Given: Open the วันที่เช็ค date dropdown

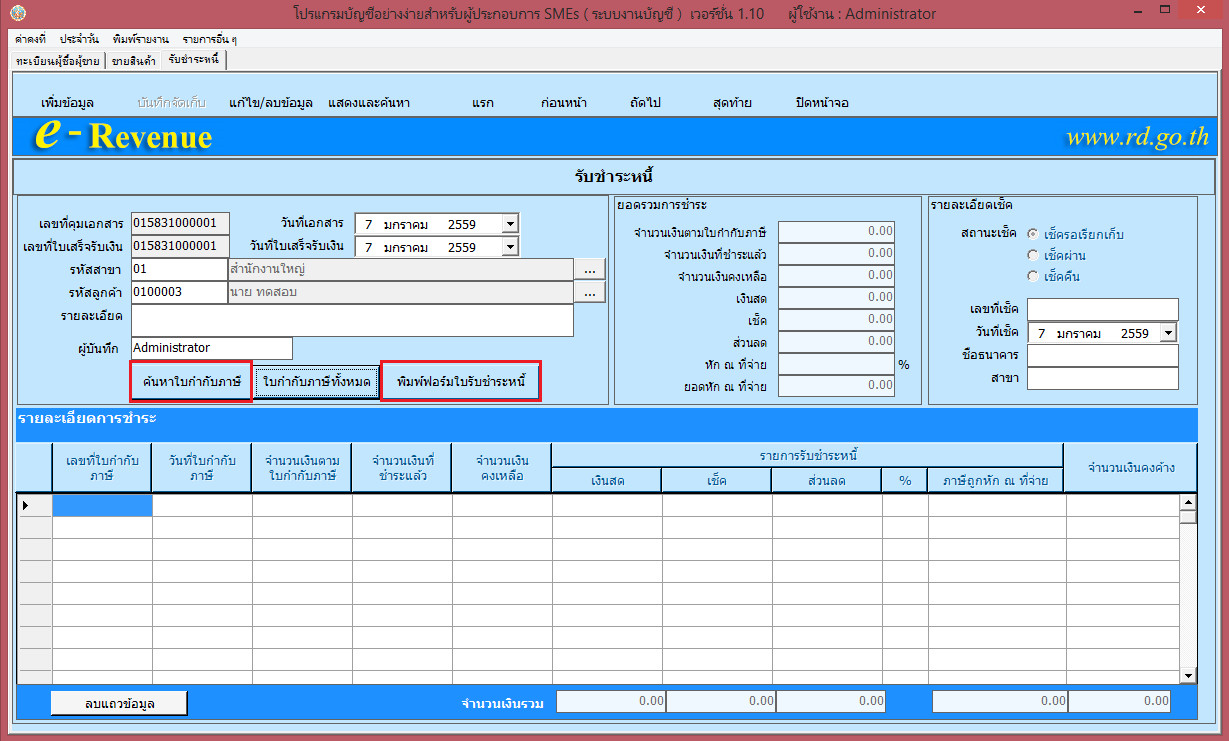Looking at the screenshot, I should tap(1170, 333).
